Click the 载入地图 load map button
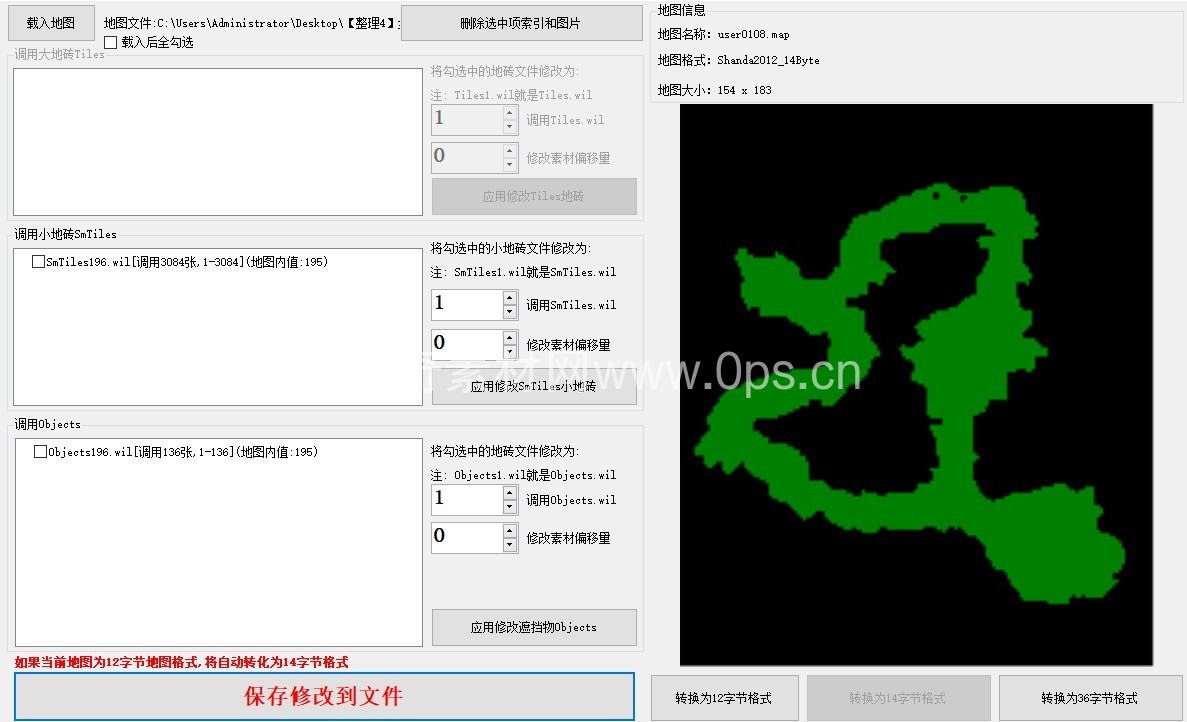Viewport: 1187px width, 722px height. [52, 22]
